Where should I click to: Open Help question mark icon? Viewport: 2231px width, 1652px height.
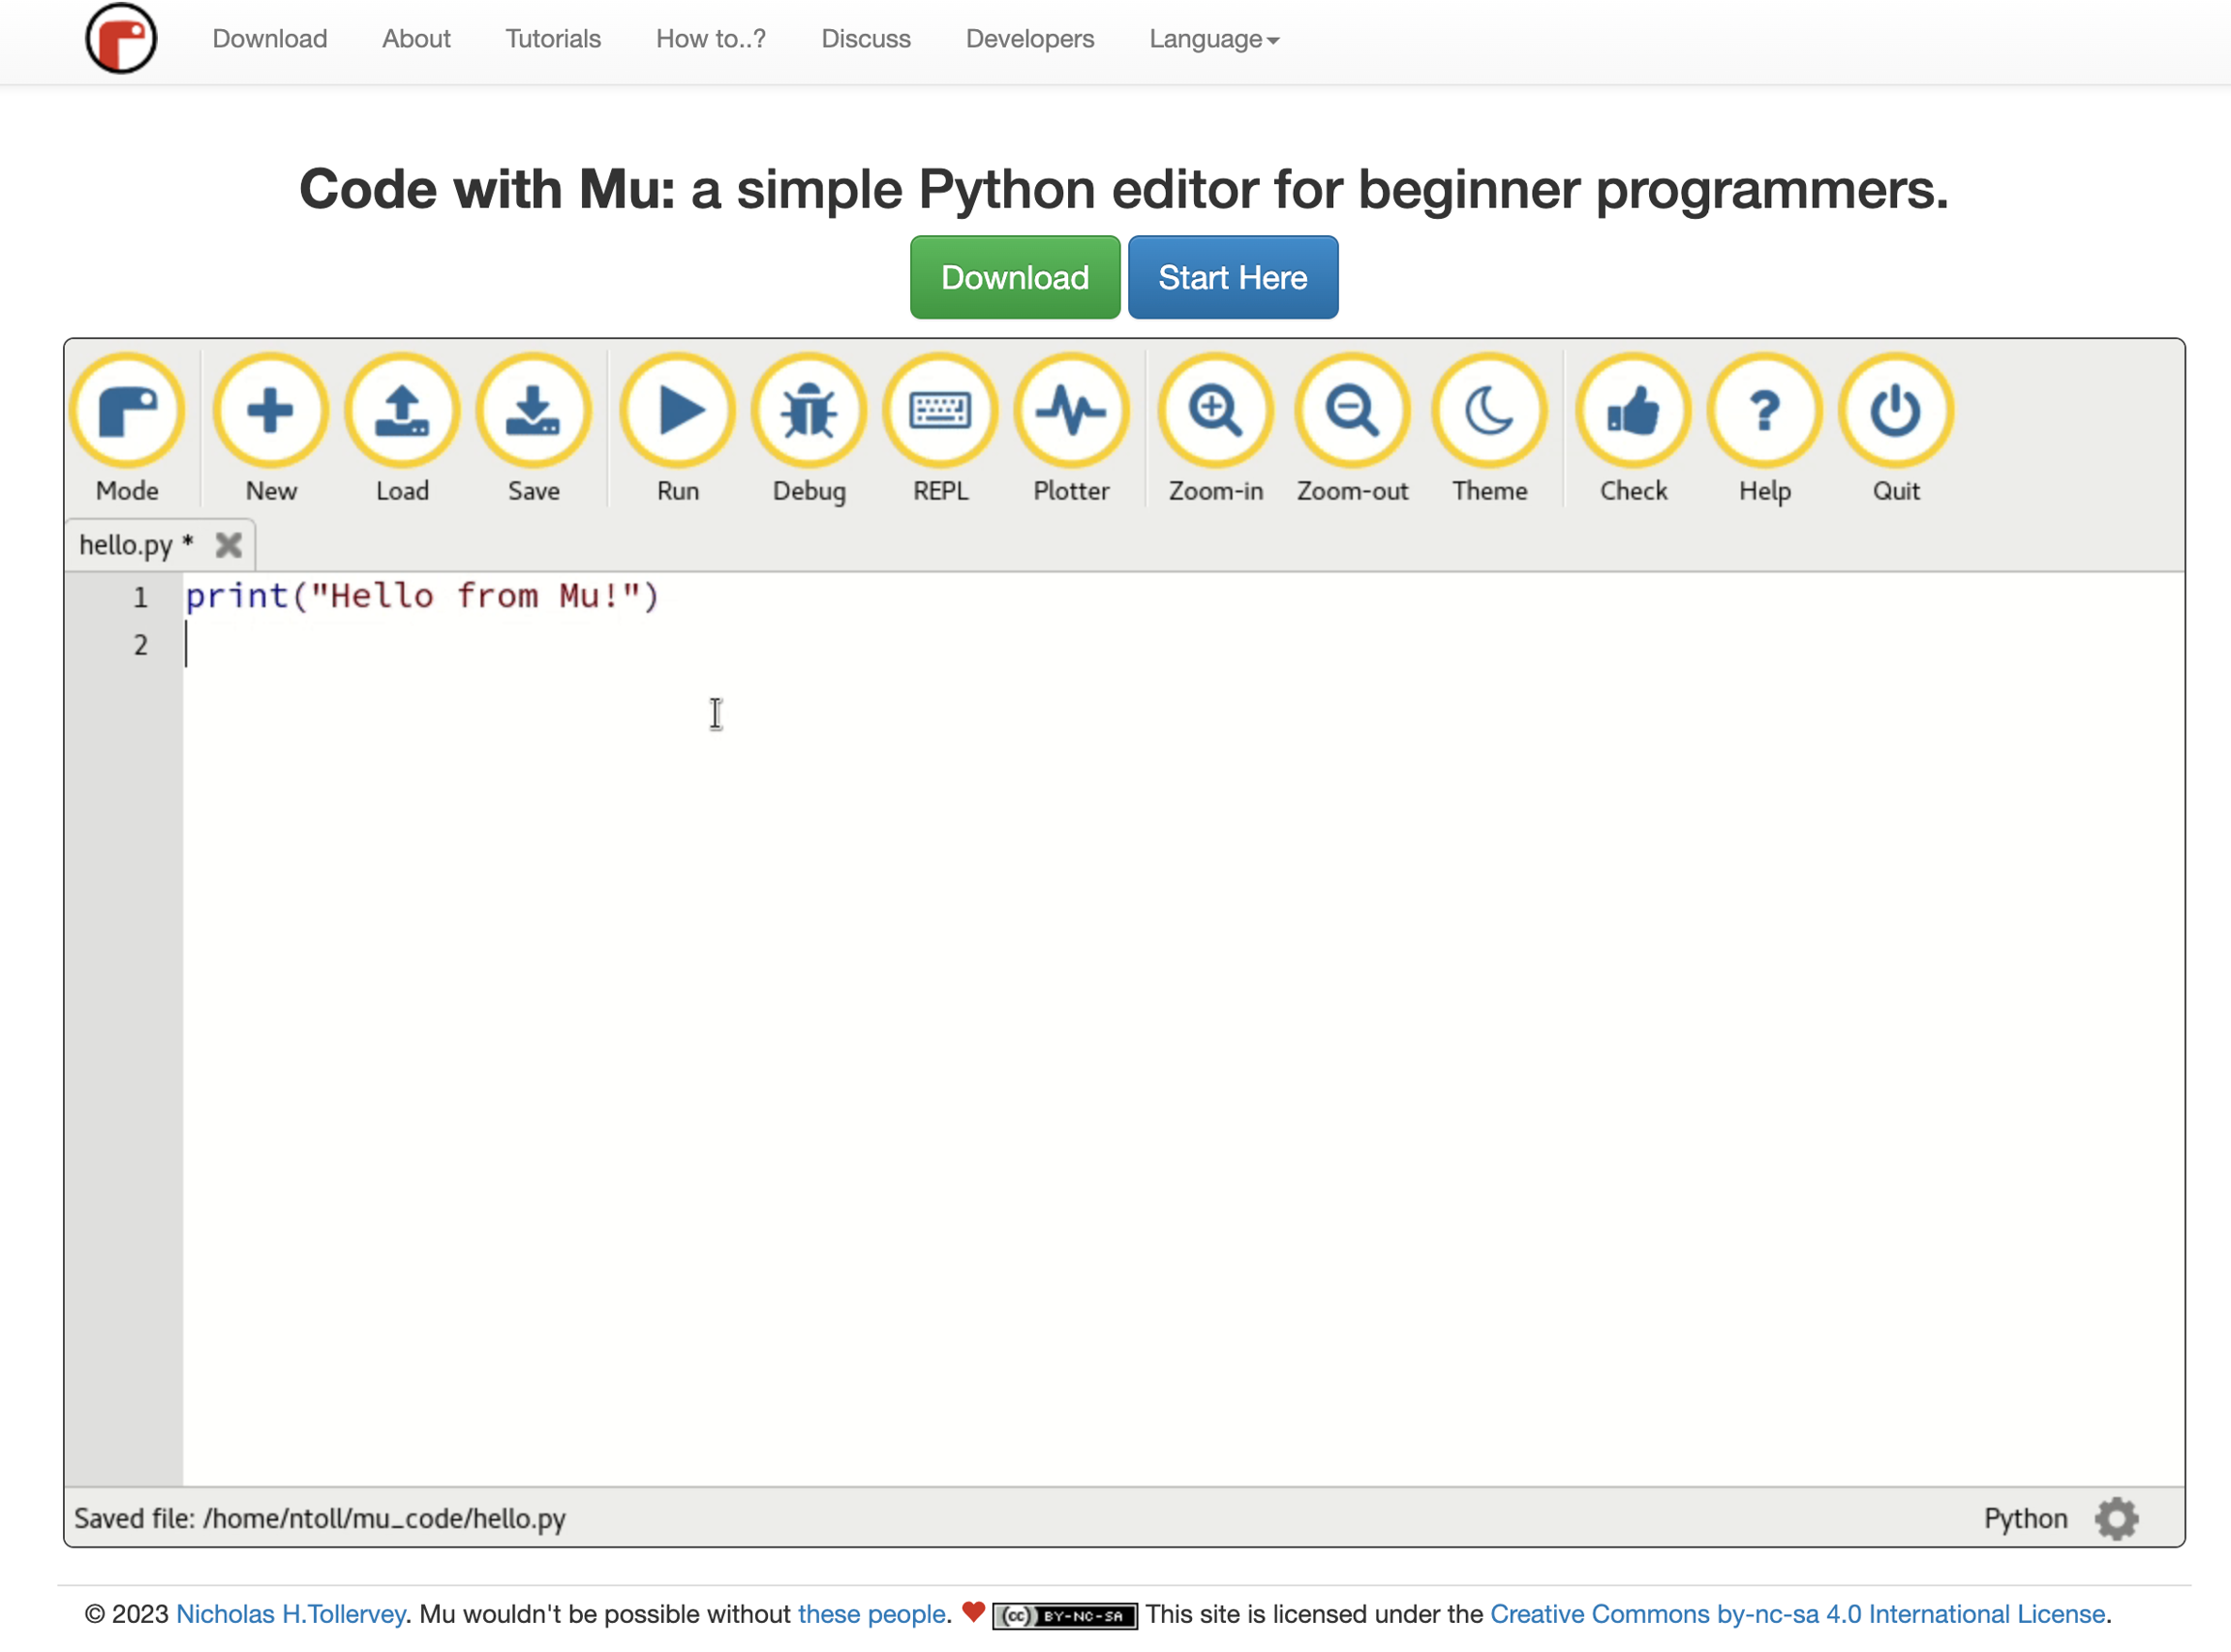(1764, 412)
